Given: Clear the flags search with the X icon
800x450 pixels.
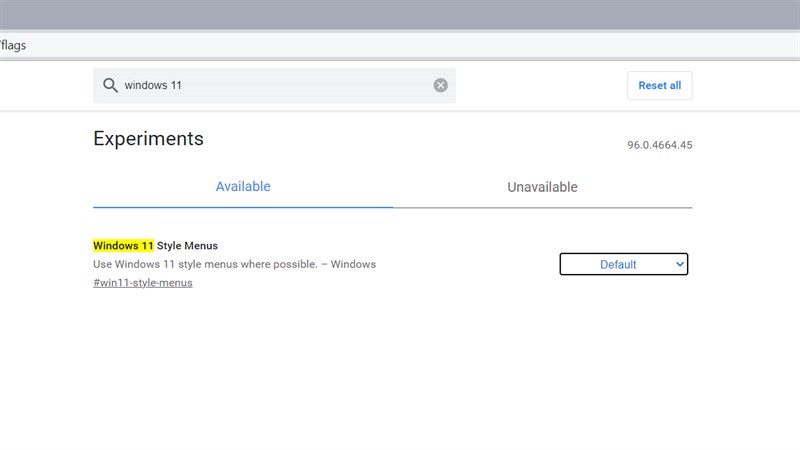Looking at the screenshot, I should click(441, 85).
